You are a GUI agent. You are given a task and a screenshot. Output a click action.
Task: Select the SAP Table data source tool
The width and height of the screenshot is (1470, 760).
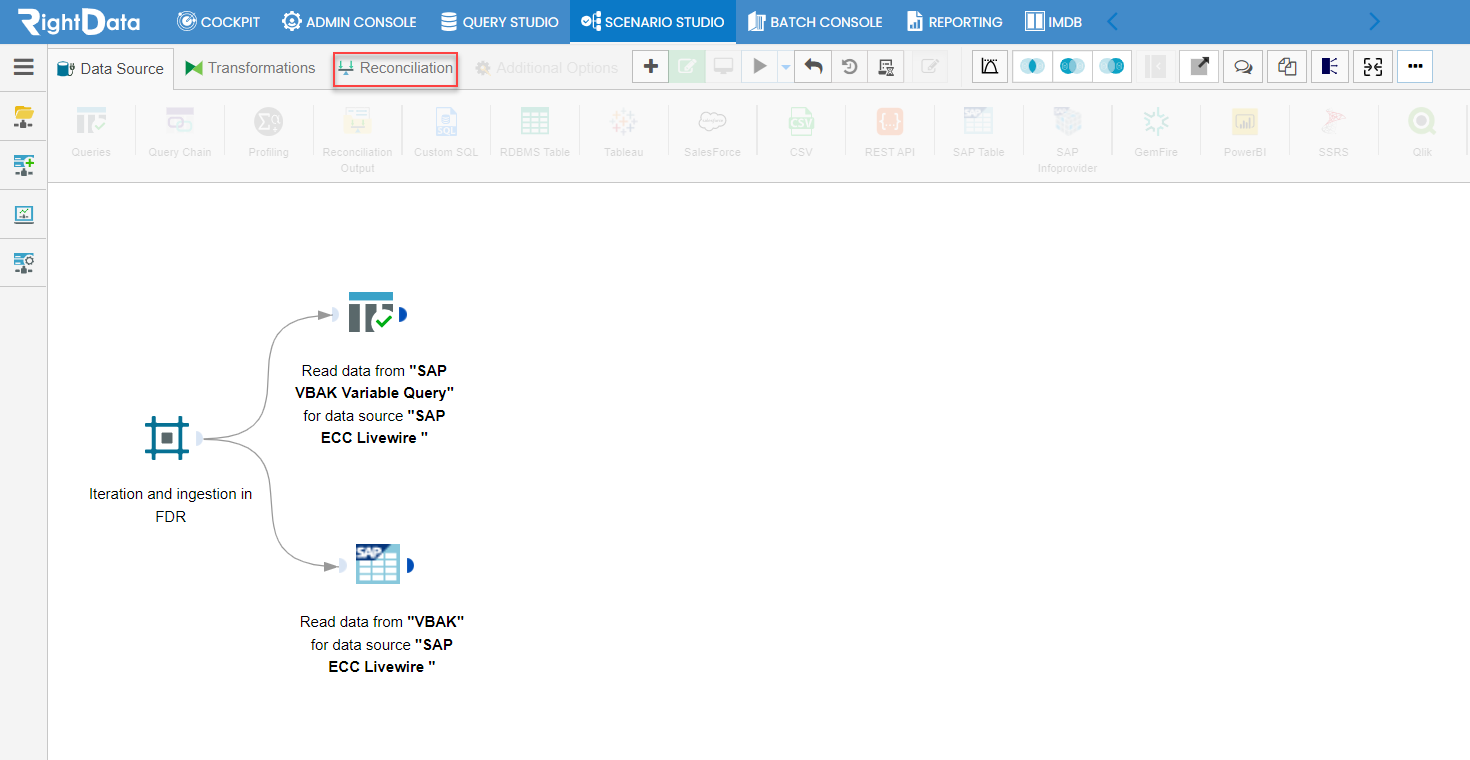point(978,132)
